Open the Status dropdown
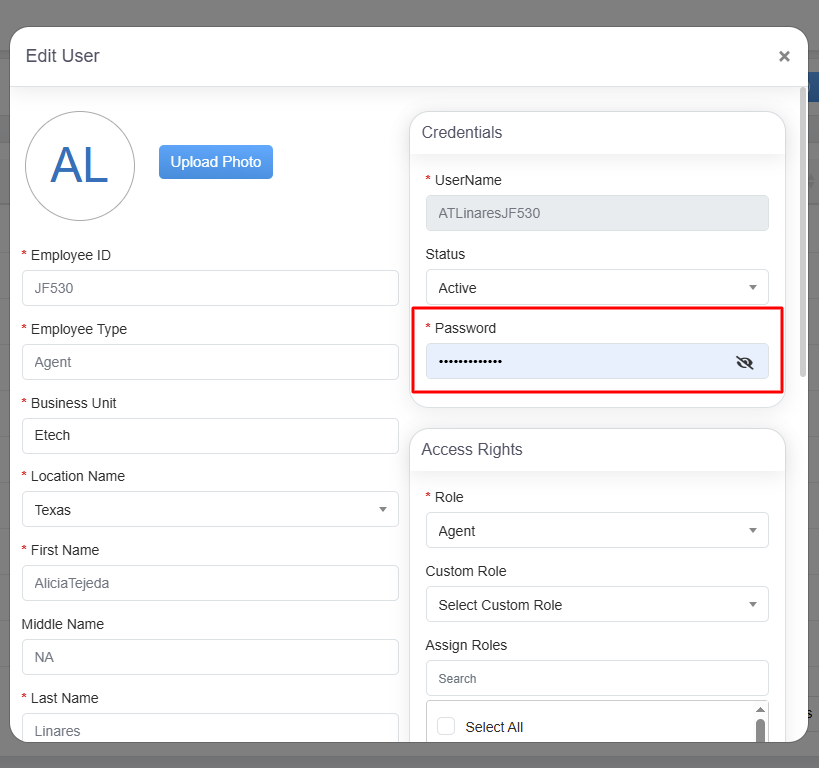819x768 pixels. (x=596, y=288)
